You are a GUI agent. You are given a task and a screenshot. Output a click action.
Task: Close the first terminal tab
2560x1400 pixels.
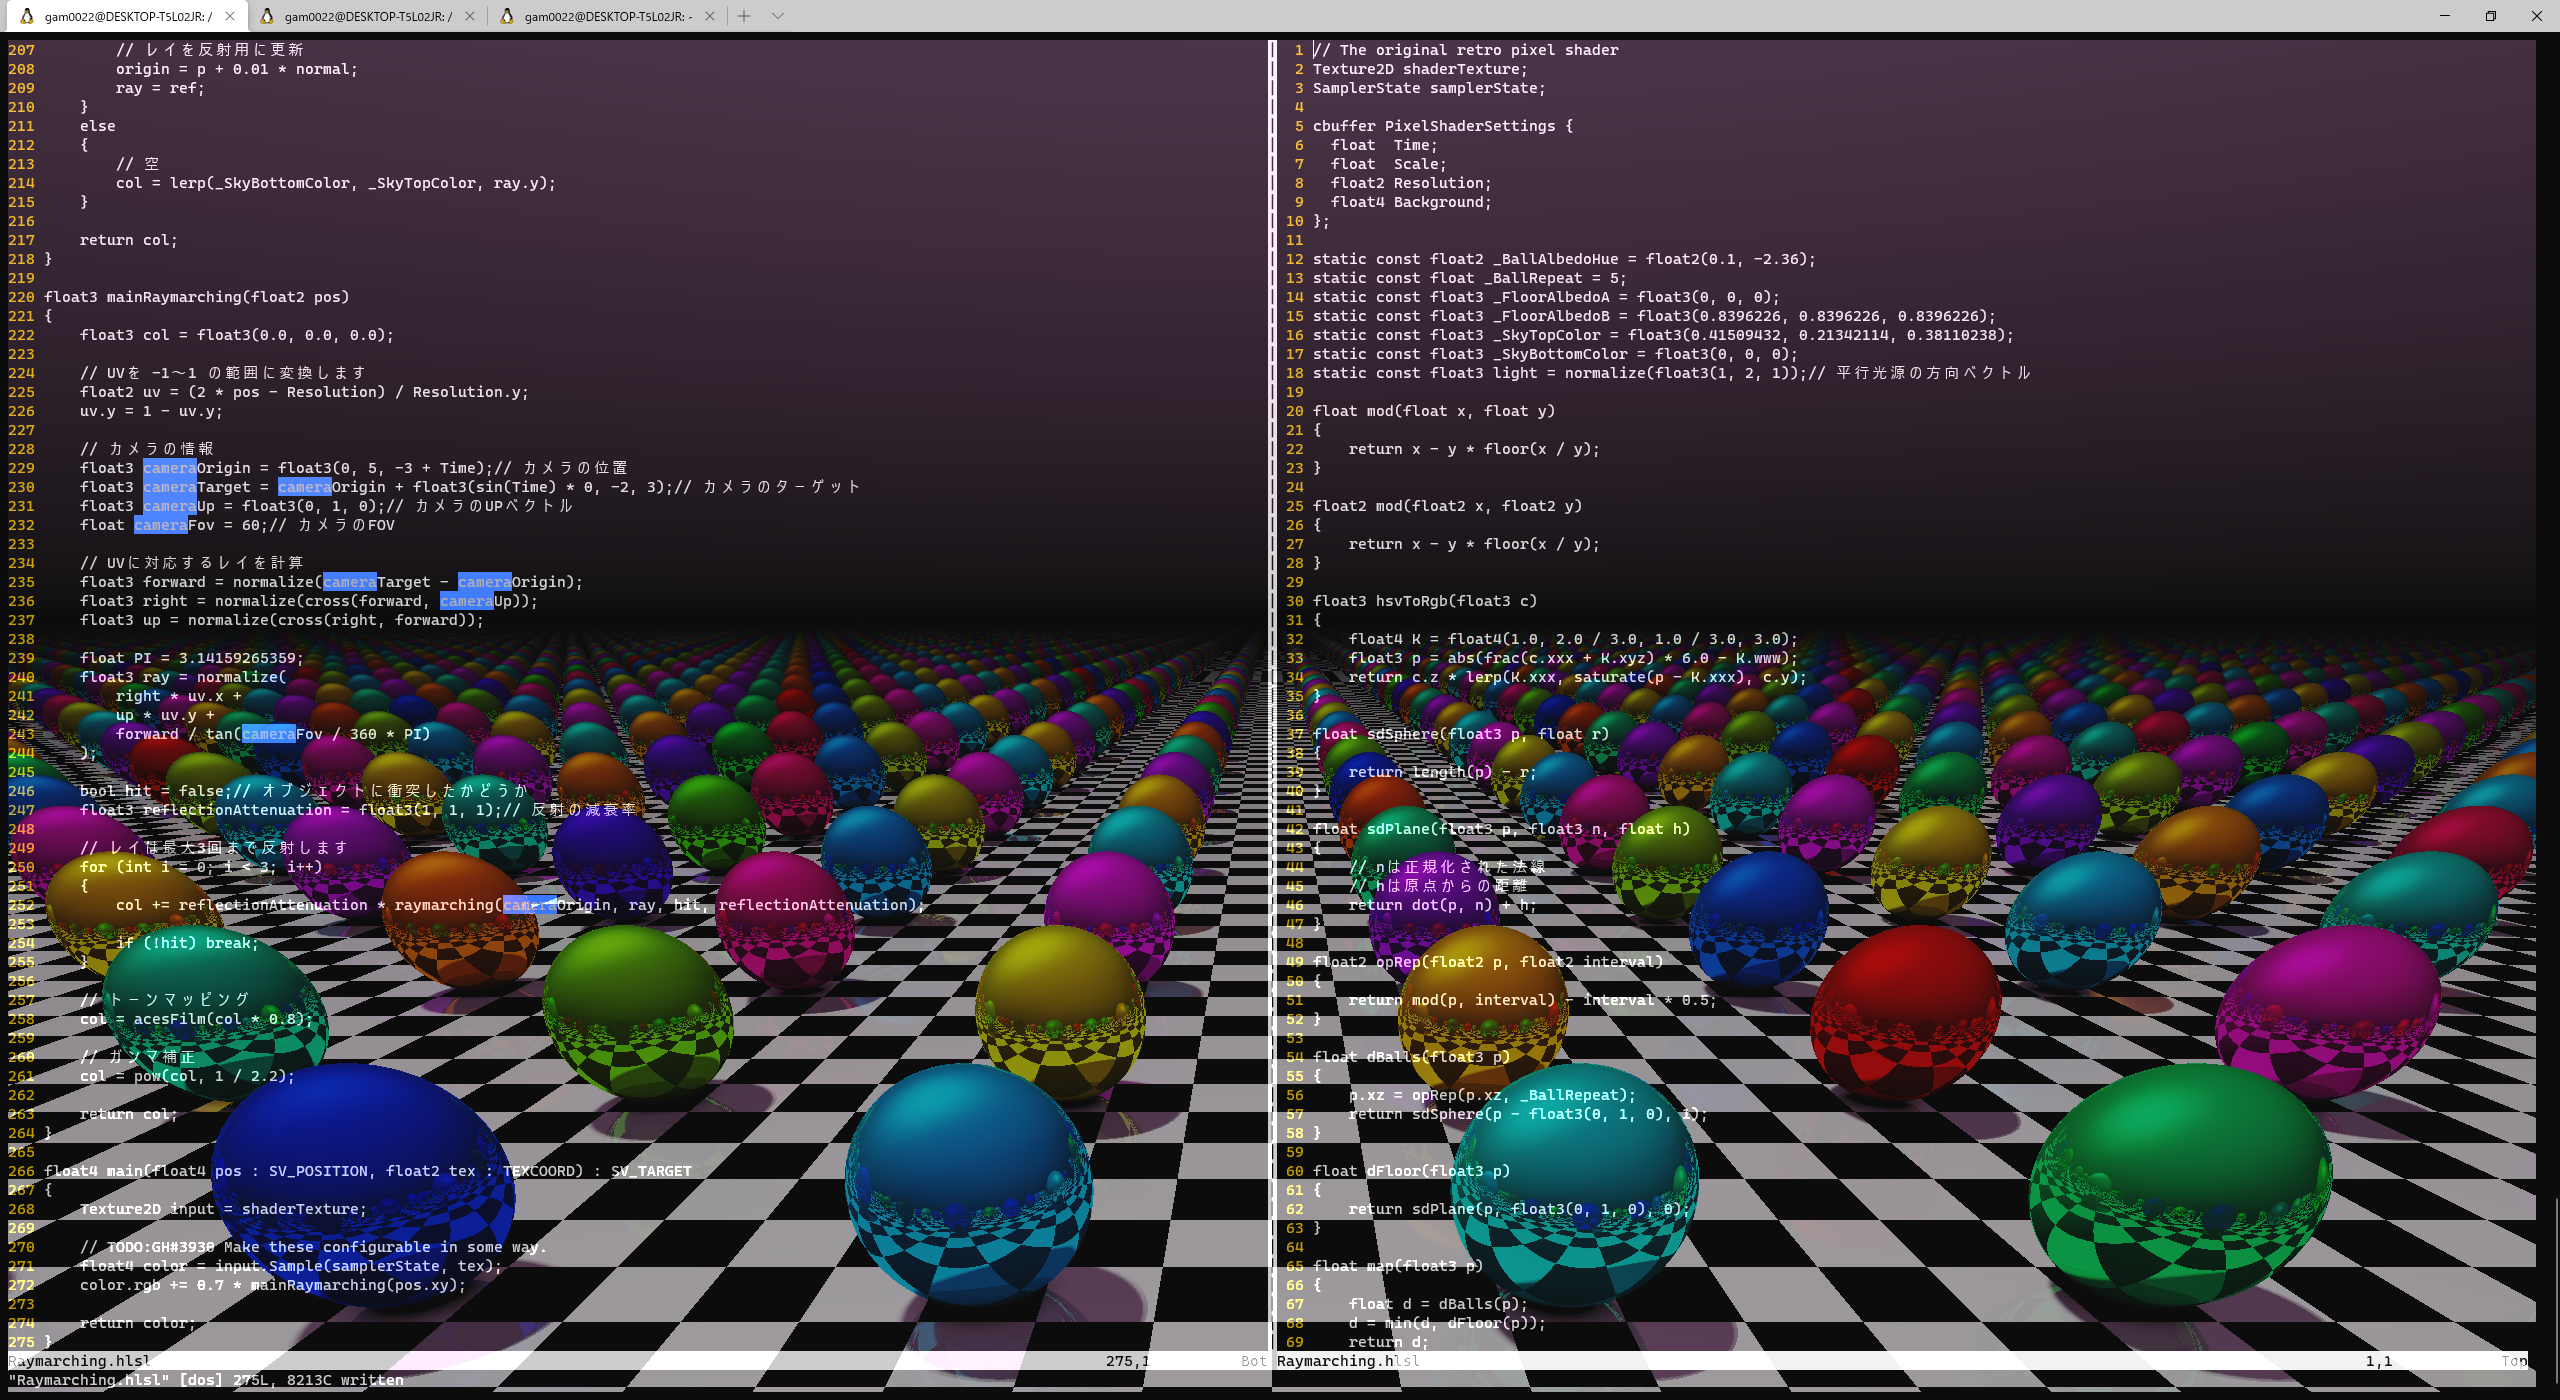(x=230, y=16)
